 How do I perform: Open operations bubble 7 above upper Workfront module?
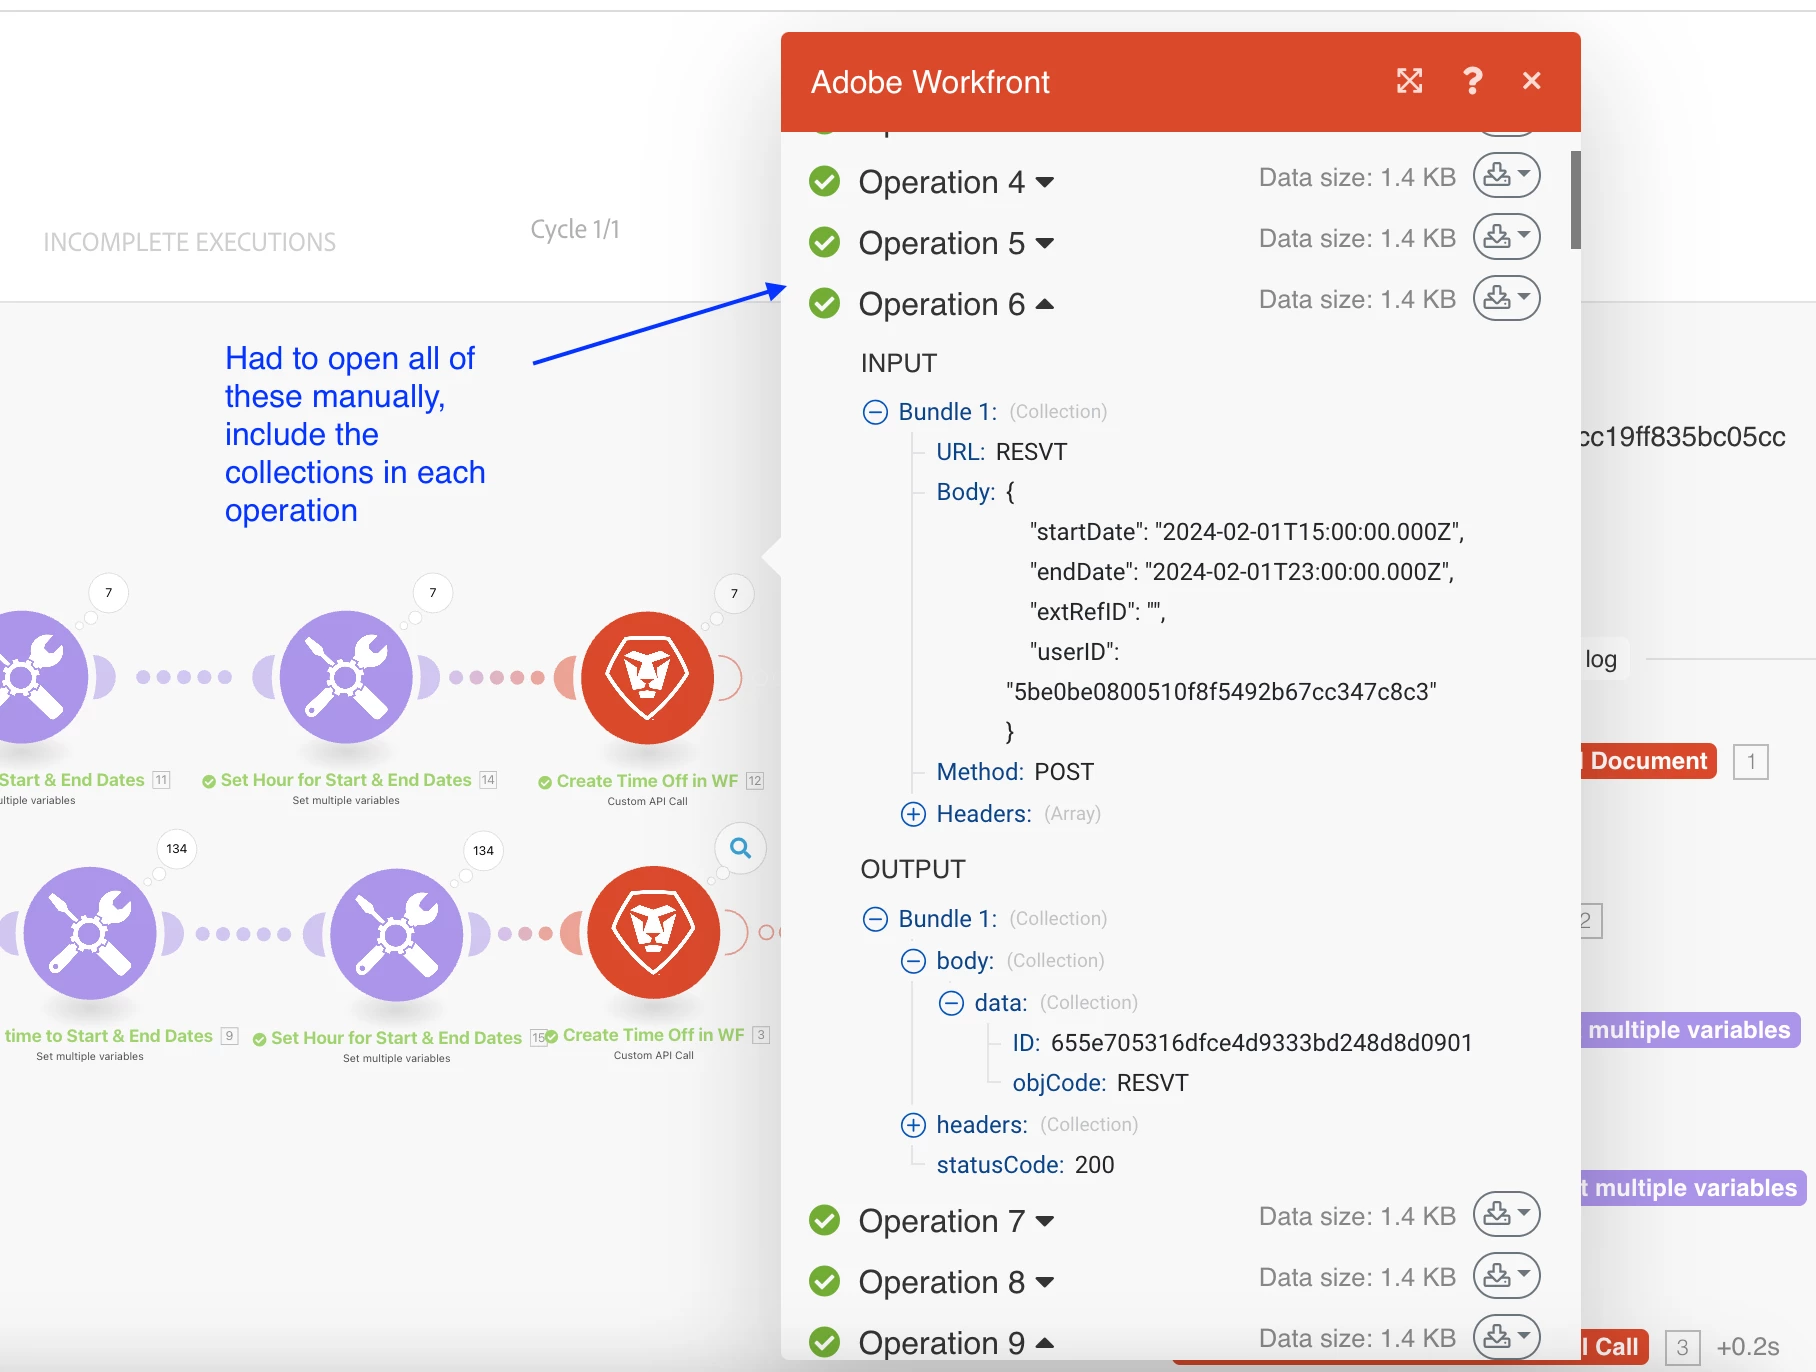click(x=734, y=594)
